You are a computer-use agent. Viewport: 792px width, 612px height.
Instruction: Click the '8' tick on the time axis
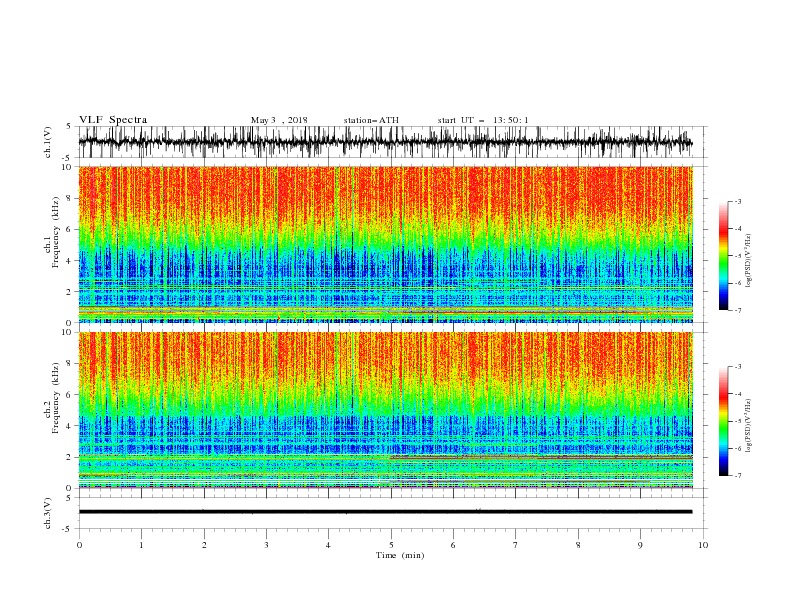578,545
